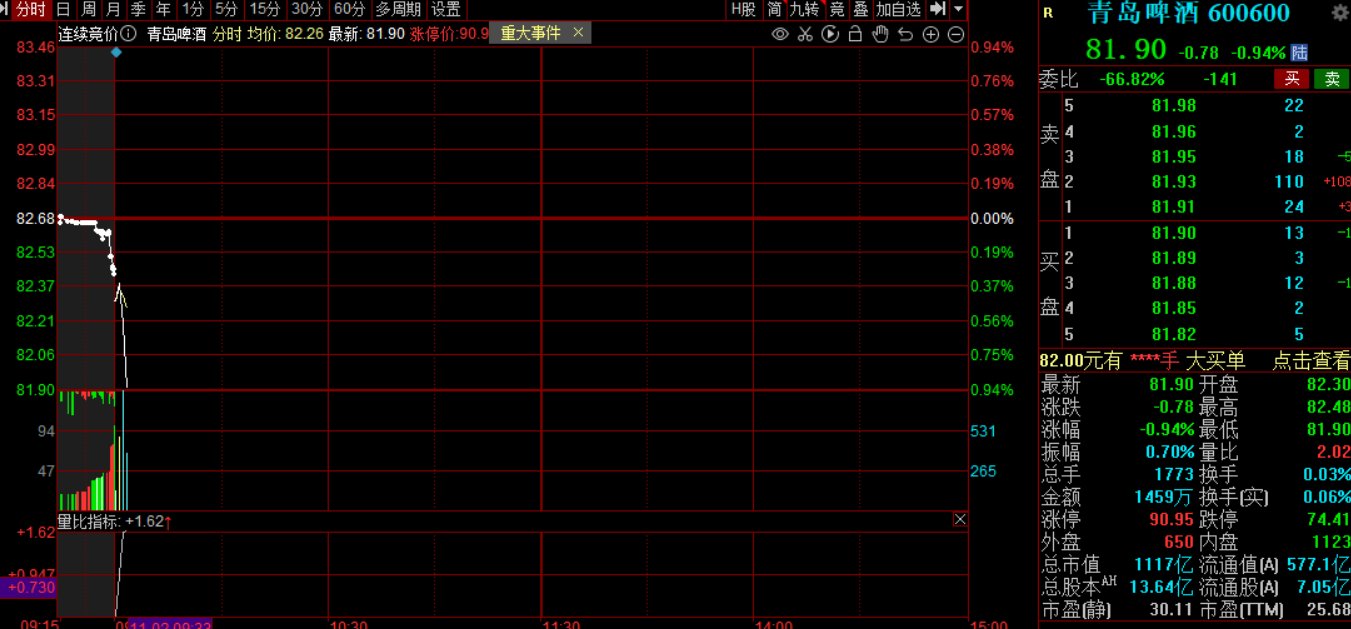The image size is (1351, 629).
Task: Switch to the 日 daily chart tab
Action: click(63, 9)
